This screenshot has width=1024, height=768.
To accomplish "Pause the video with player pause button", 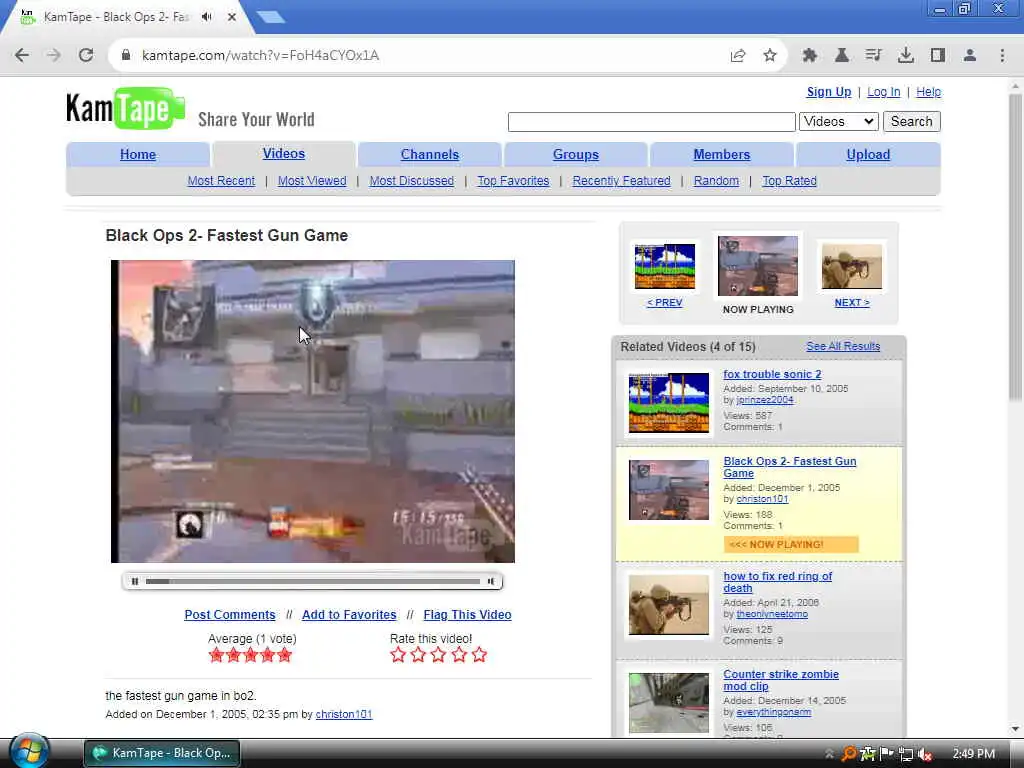I will [135, 581].
